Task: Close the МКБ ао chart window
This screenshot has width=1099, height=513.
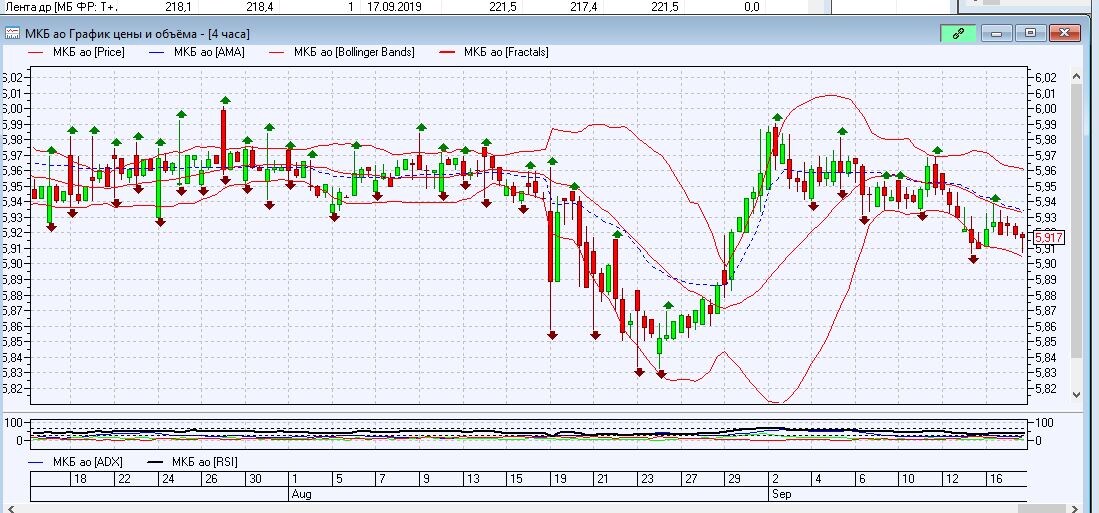Action: coord(1065,33)
